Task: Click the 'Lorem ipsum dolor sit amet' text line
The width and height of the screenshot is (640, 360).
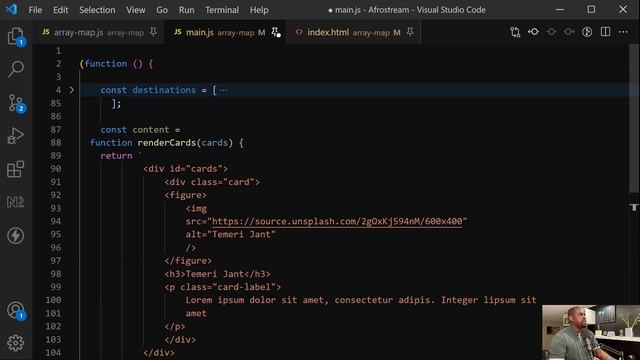Action: [x=361, y=300]
